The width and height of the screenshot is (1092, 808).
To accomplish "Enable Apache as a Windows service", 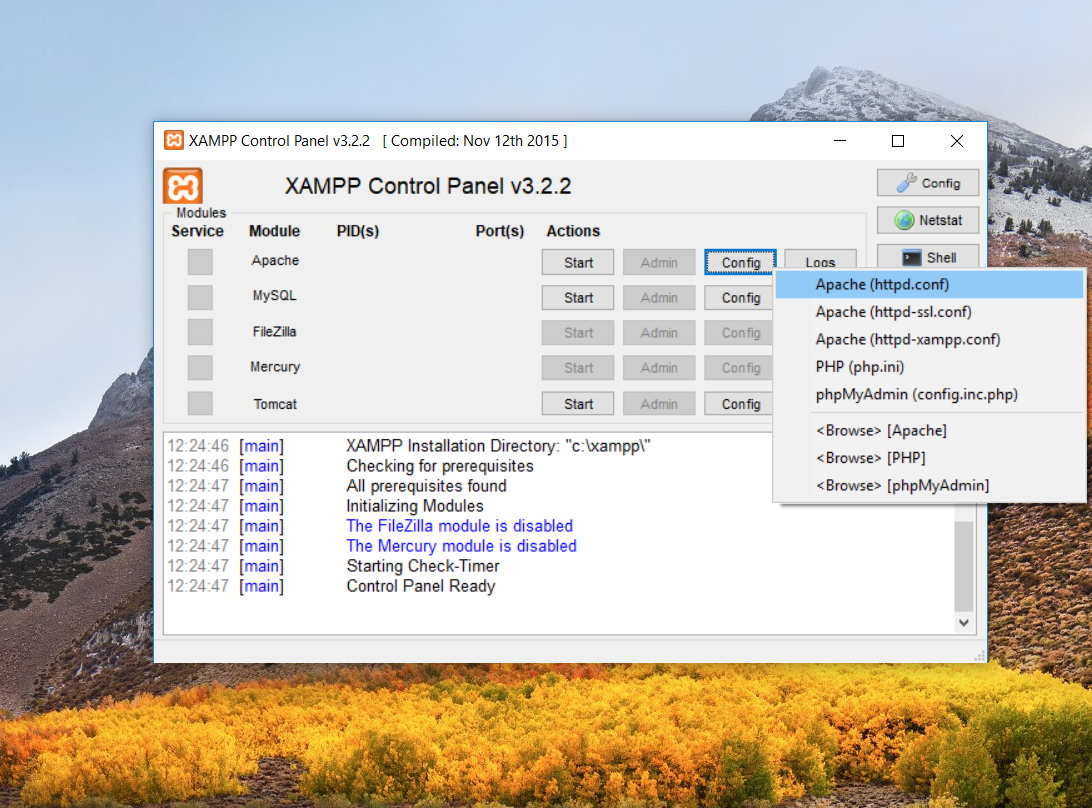I will (199, 261).
